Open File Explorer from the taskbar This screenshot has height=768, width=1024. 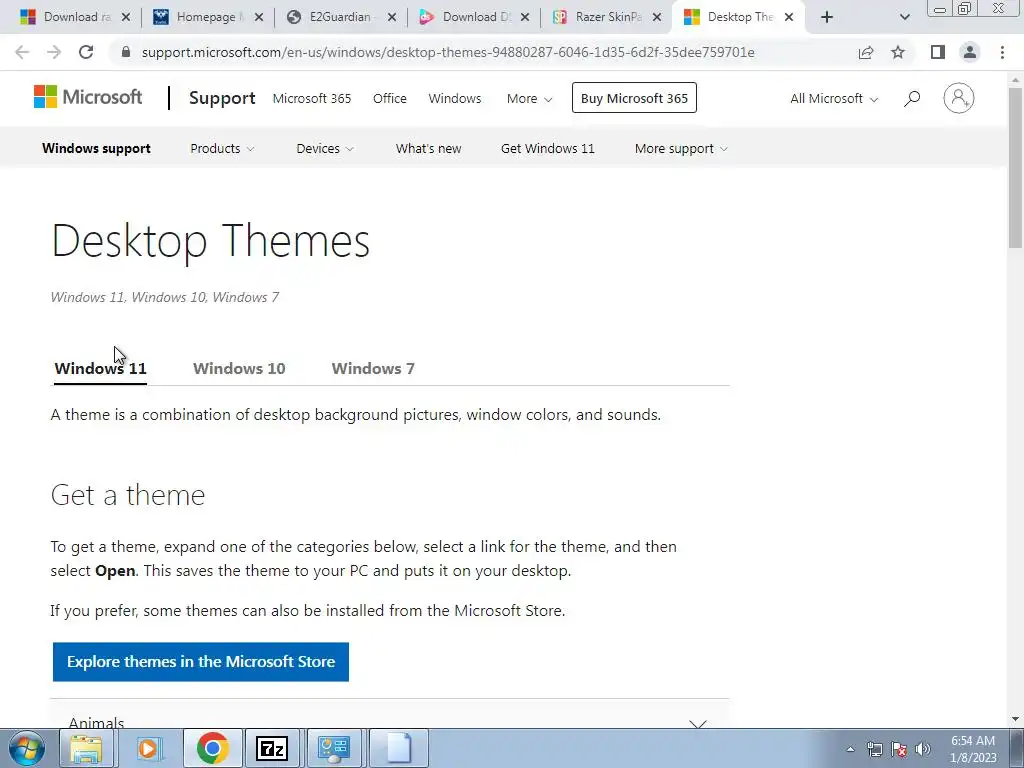[x=86, y=748]
